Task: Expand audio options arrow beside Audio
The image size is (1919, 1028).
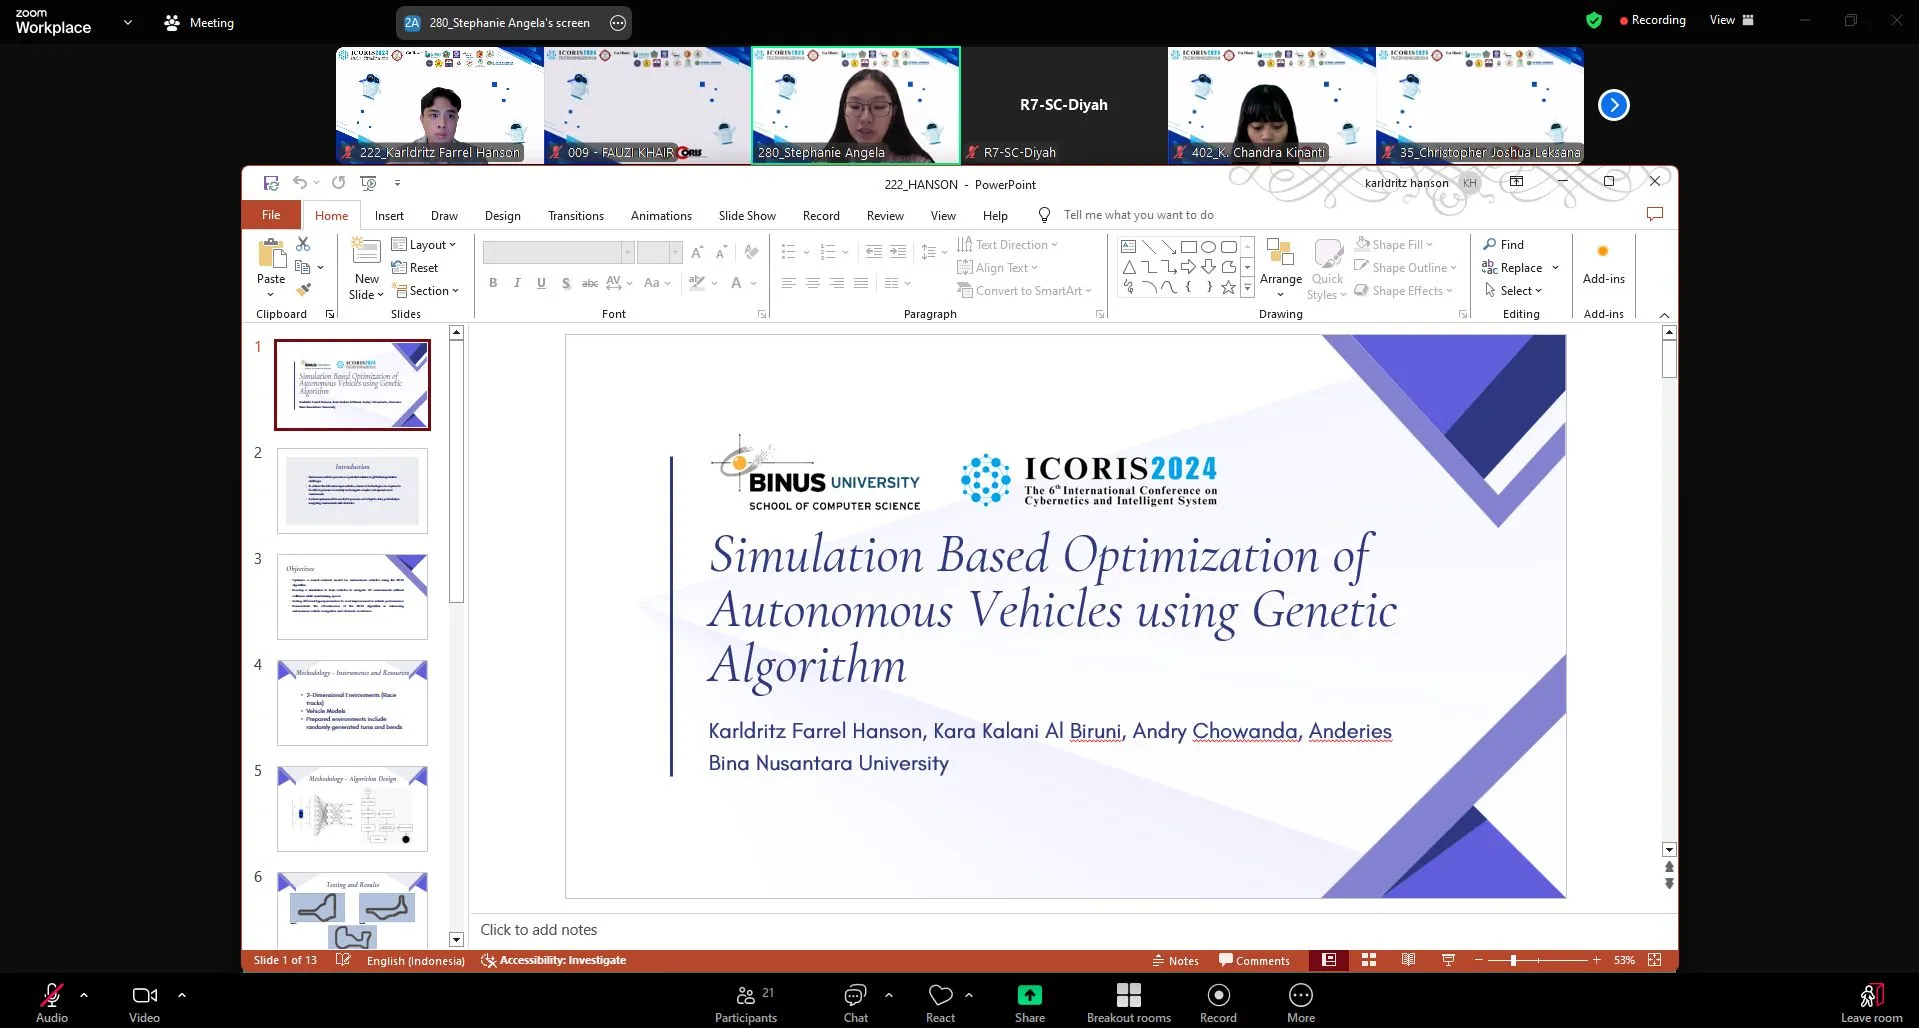Action: (x=84, y=995)
